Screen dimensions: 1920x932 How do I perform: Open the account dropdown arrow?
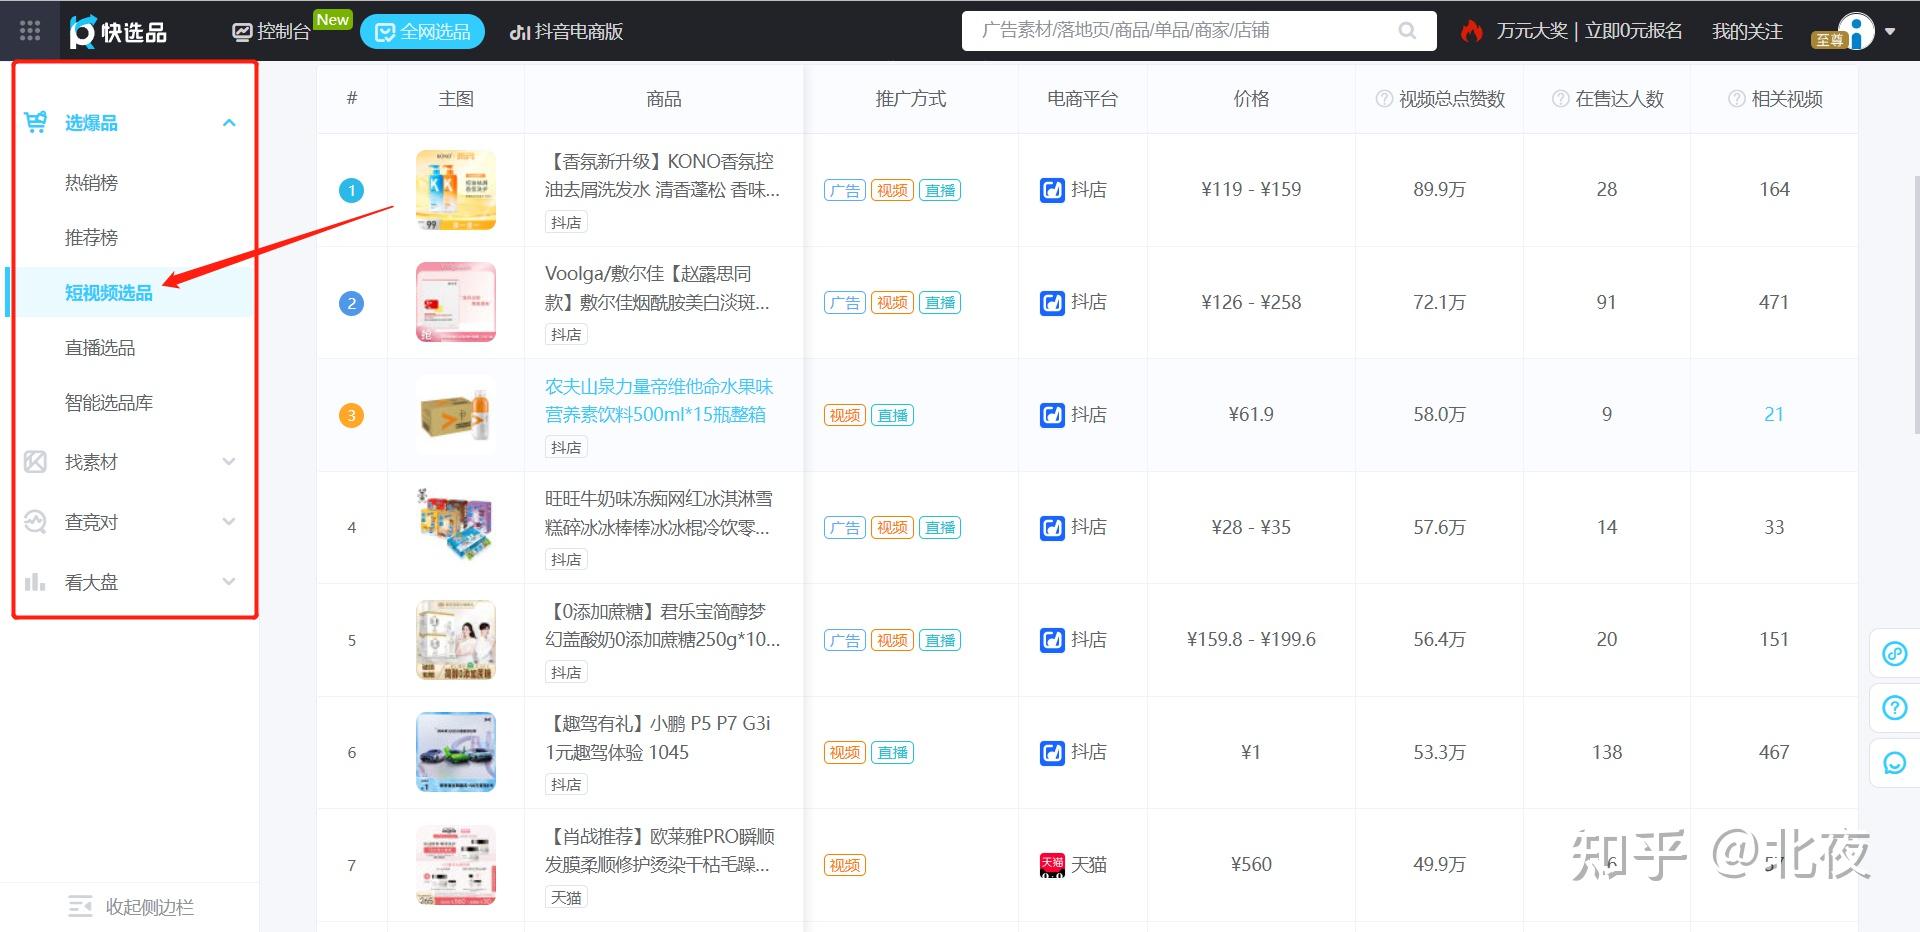(x=1890, y=31)
